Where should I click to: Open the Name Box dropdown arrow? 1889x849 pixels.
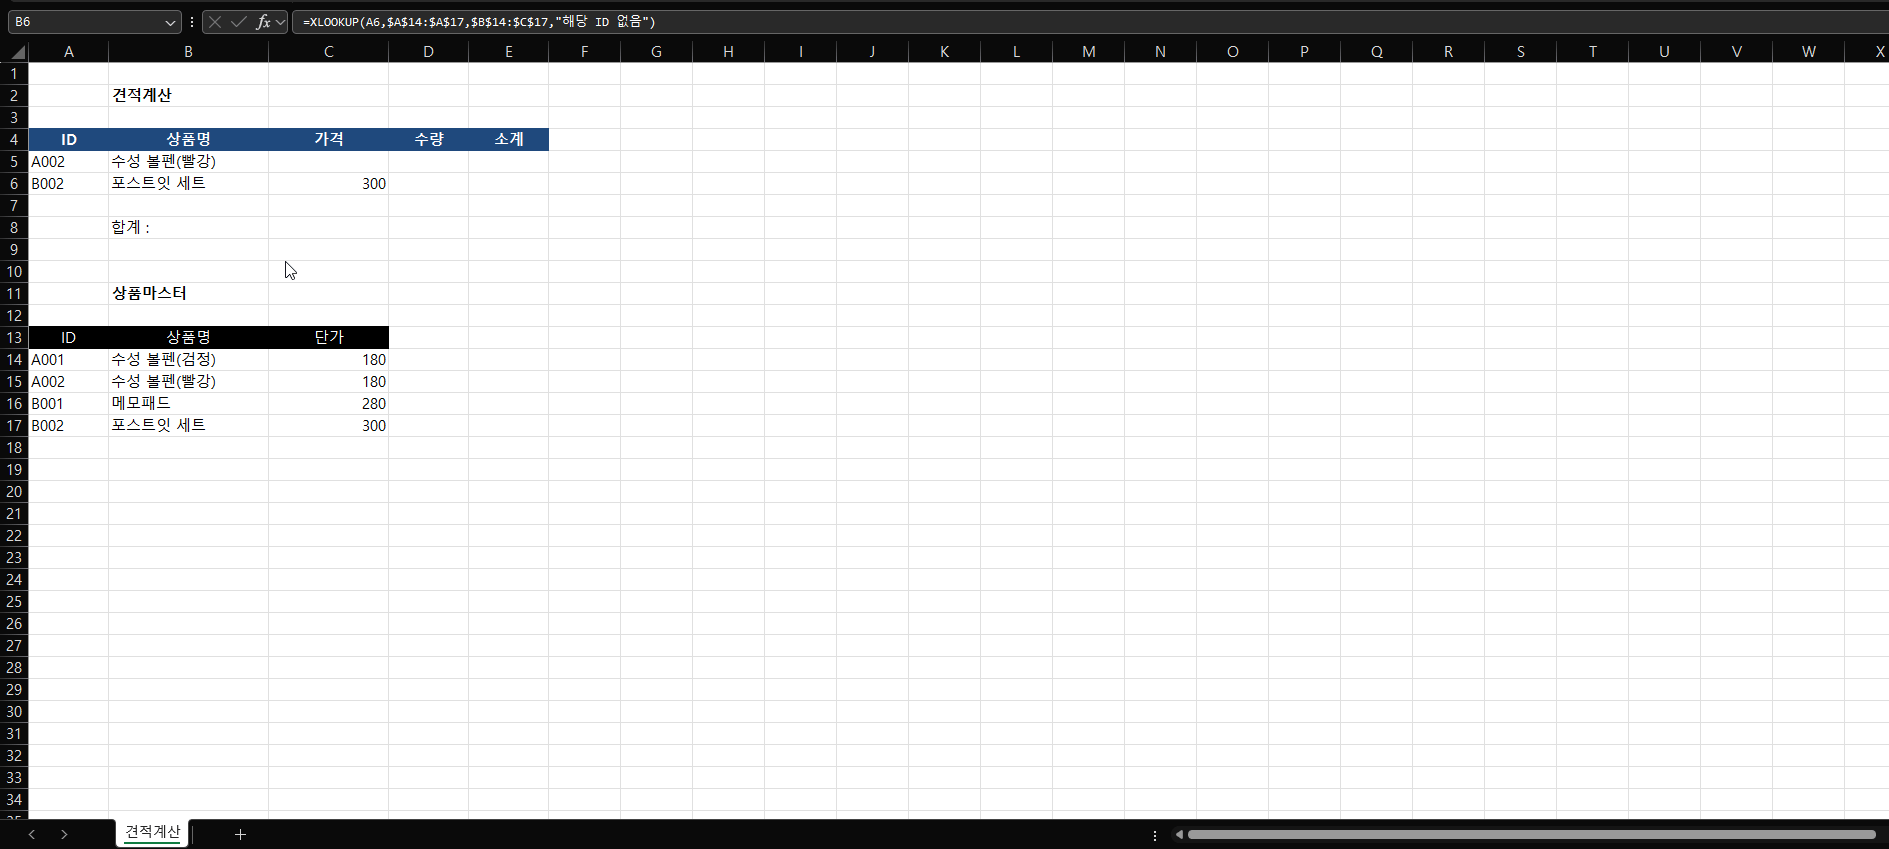pyautogui.click(x=170, y=22)
